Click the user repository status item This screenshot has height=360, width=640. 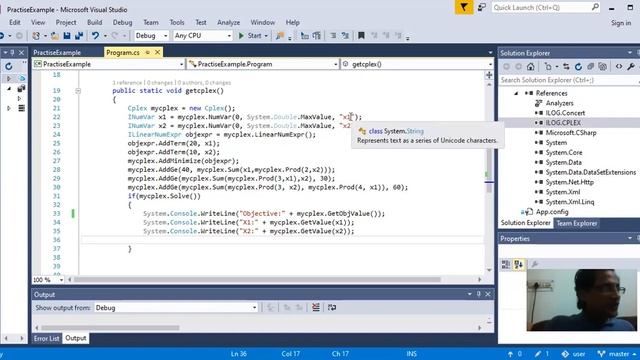(573, 354)
